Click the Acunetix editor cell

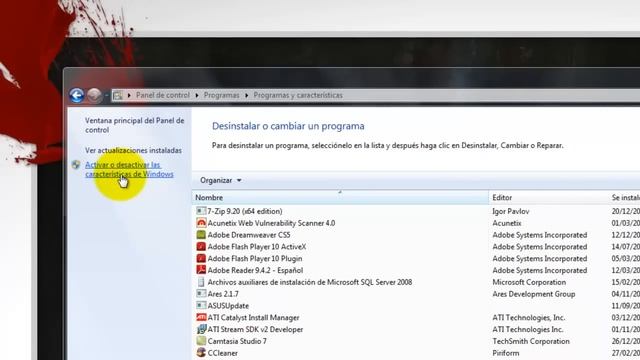(507, 223)
